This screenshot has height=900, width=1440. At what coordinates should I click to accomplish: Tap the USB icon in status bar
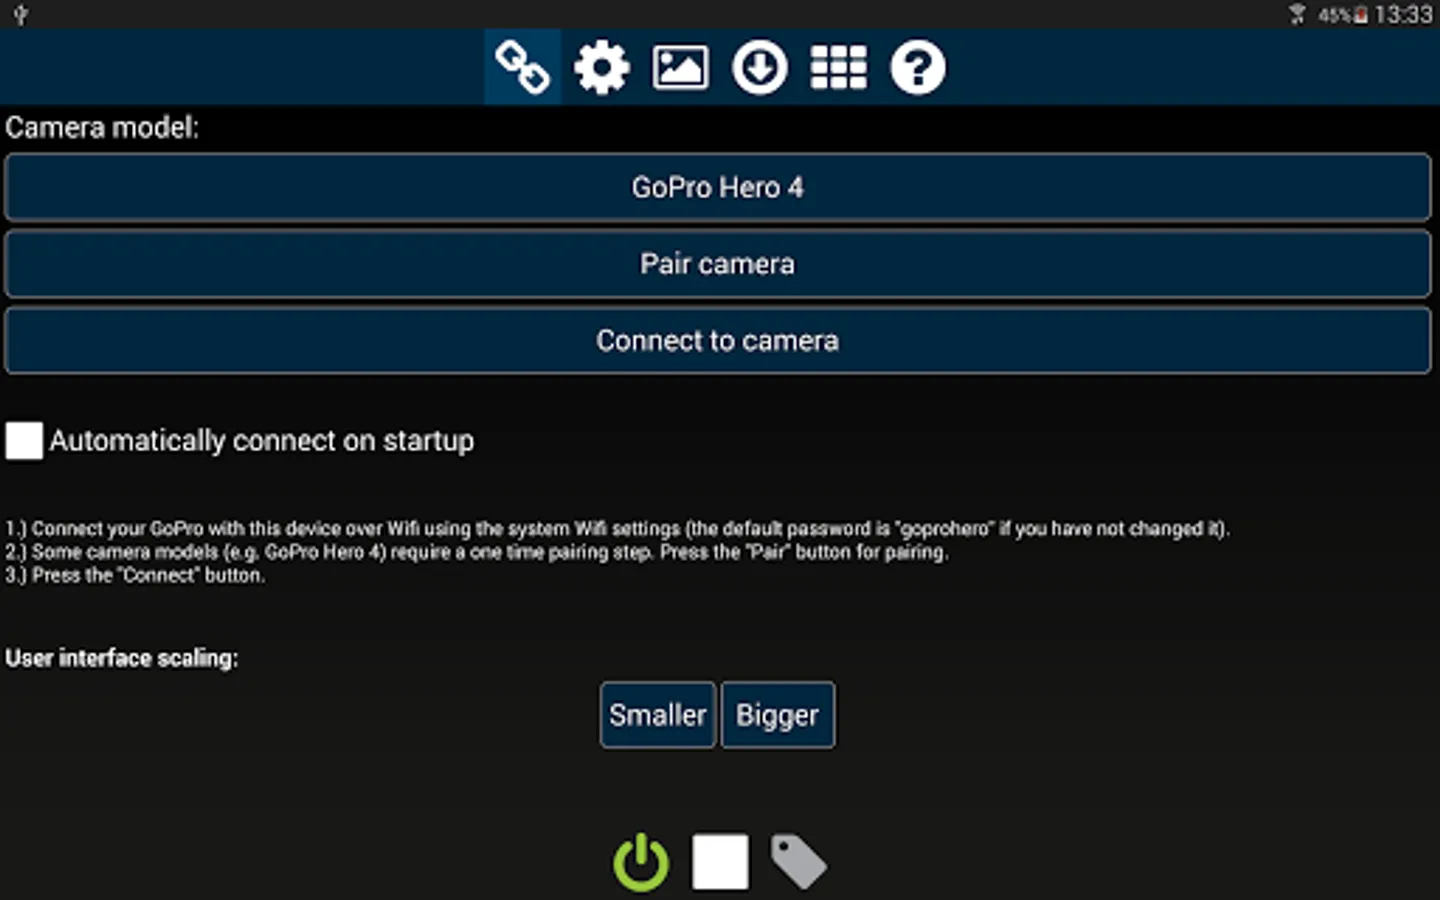coord(20,14)
